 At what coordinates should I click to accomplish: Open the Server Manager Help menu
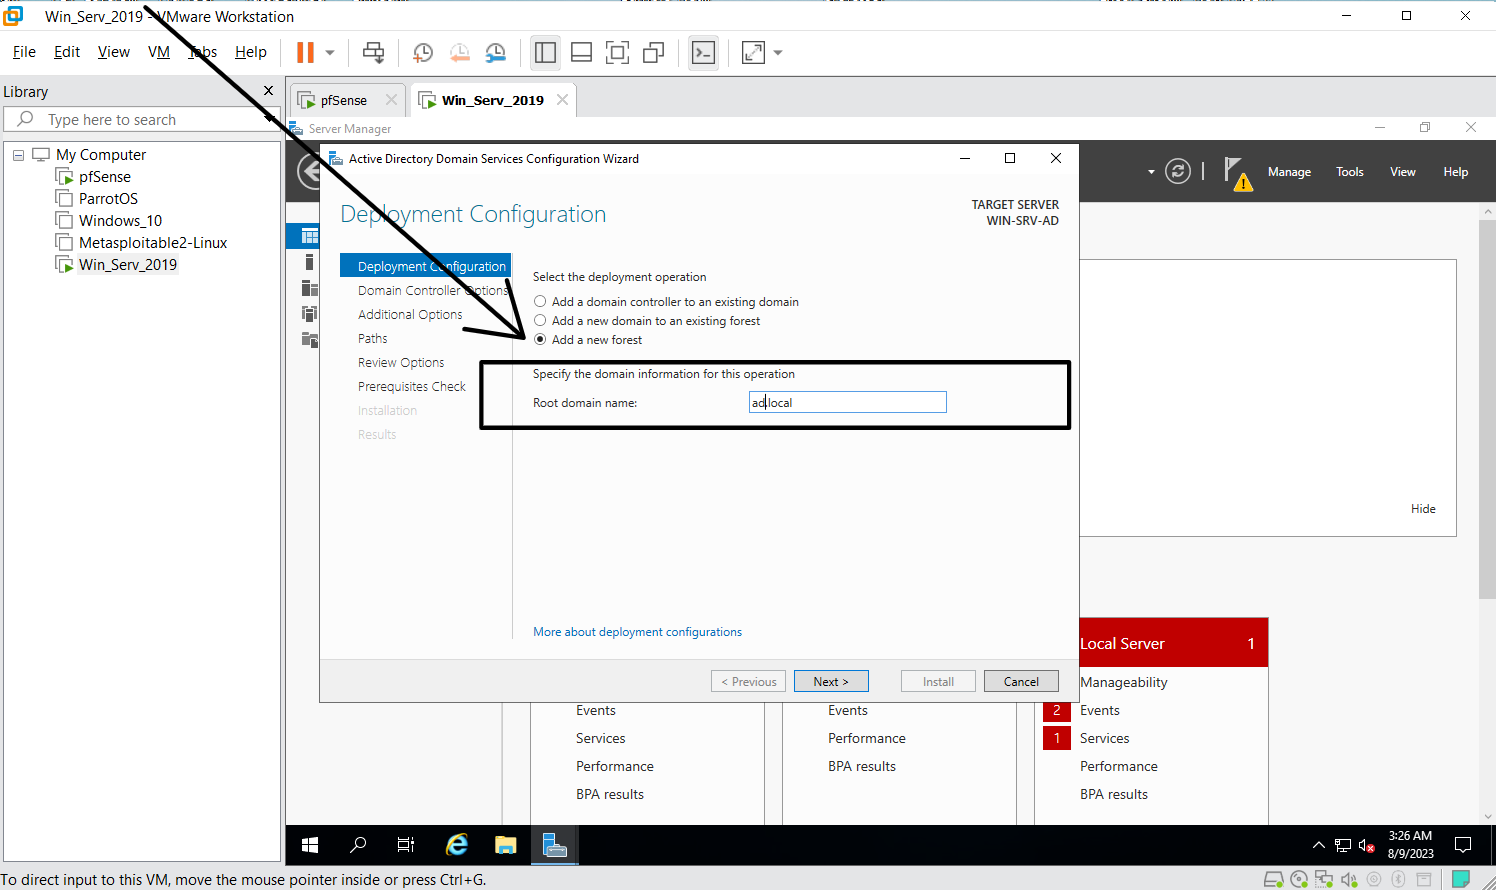[1456, 172]
